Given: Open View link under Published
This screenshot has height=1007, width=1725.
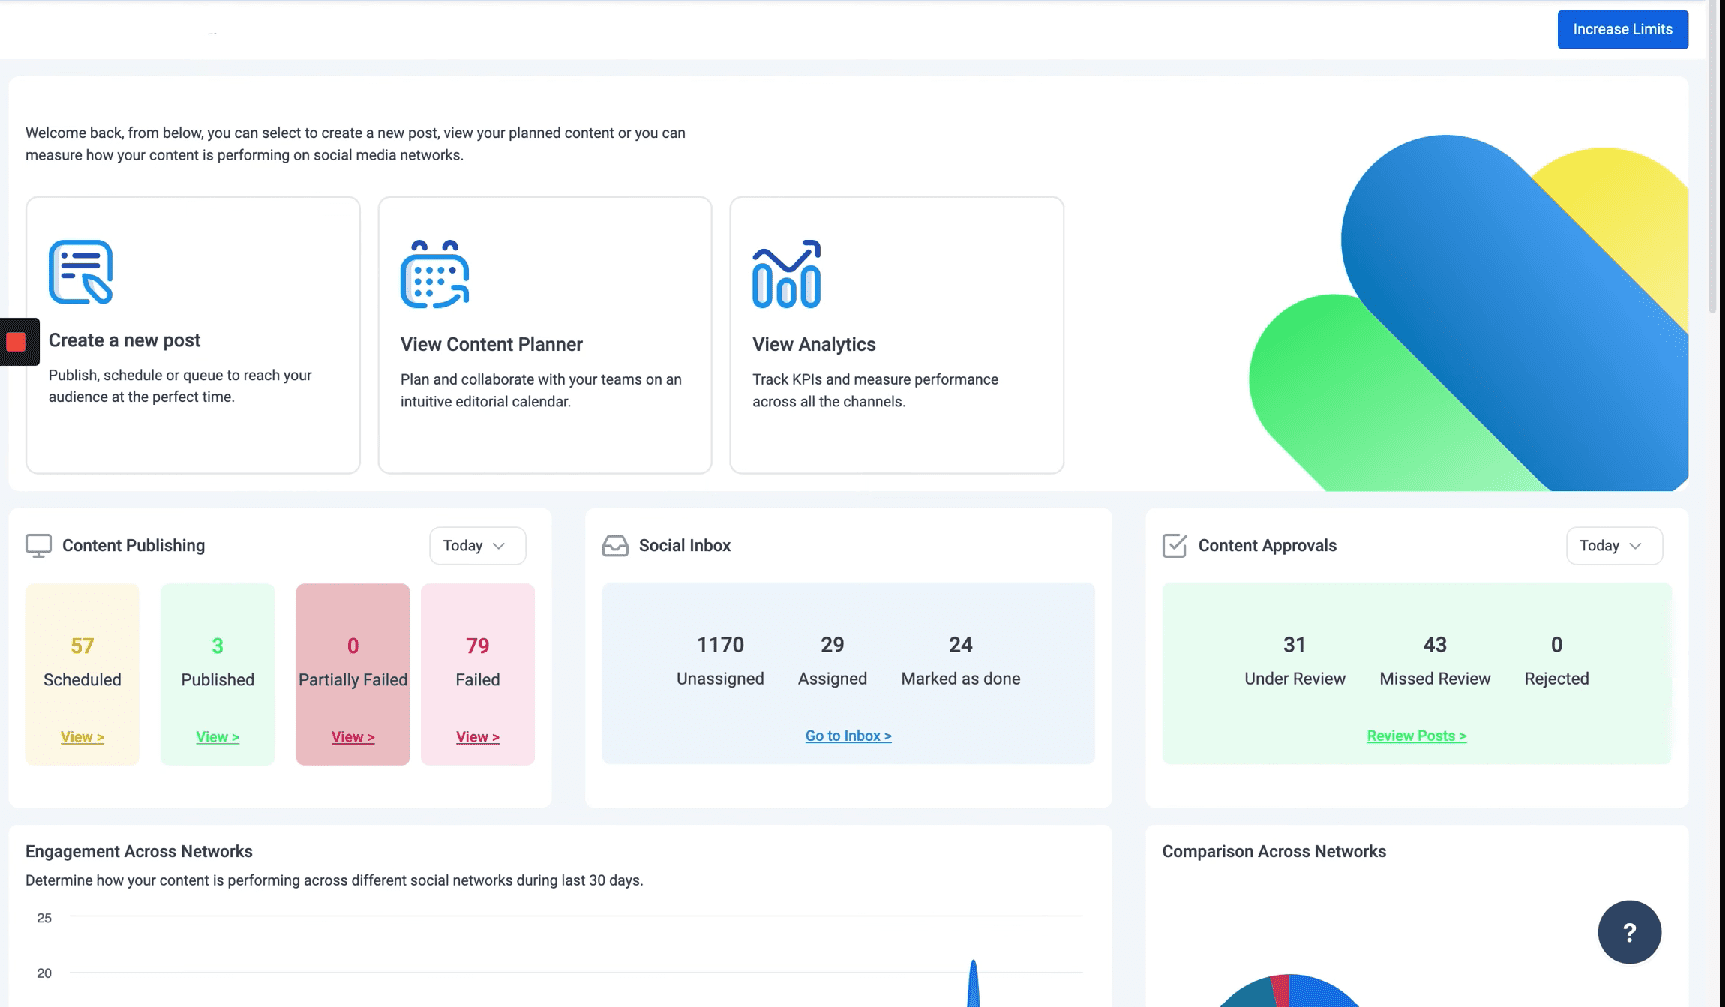Looking at the screenshot, I should click(217, 737).
